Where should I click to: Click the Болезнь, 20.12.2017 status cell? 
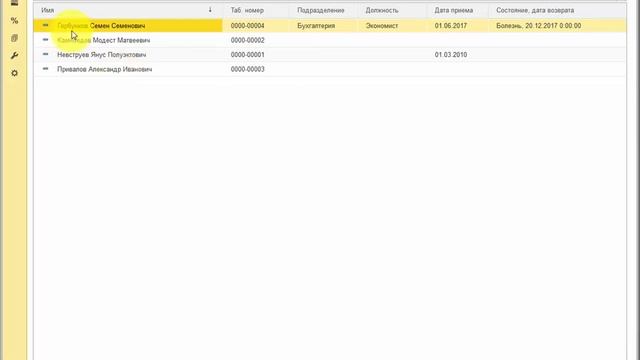[538, 26]
